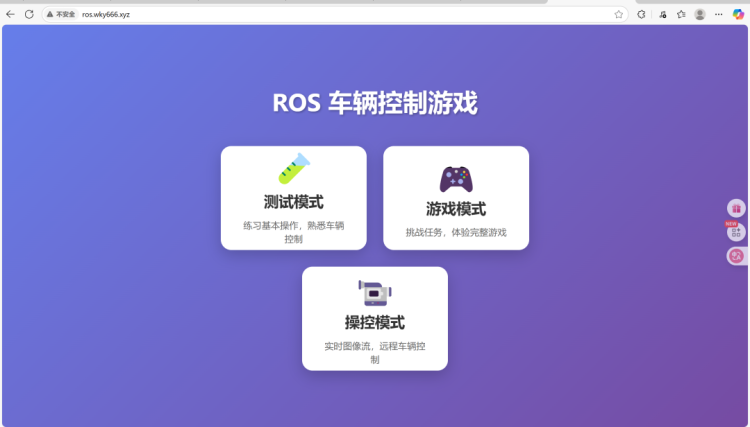750x427 pixels.
Task: Click the video camera icon for 操控模式
Action: coord(375,292)
